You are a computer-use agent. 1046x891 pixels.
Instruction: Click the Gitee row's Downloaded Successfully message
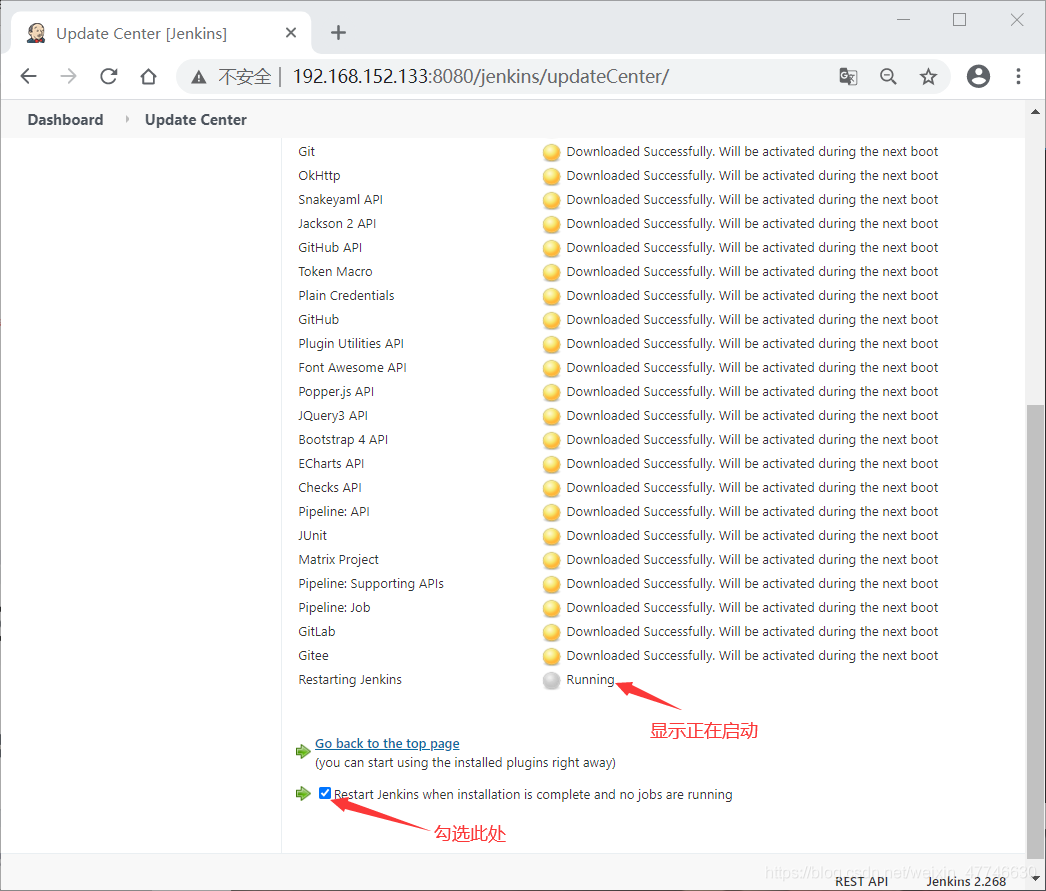coord(752,656)
